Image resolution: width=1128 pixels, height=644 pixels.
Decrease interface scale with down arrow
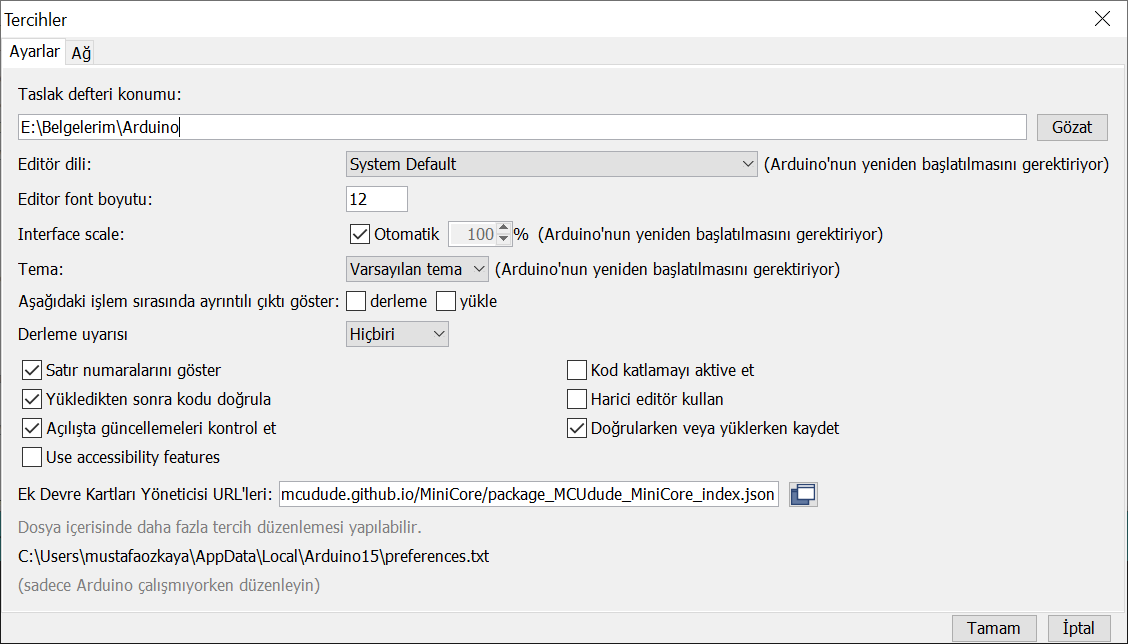coord(504,240)
